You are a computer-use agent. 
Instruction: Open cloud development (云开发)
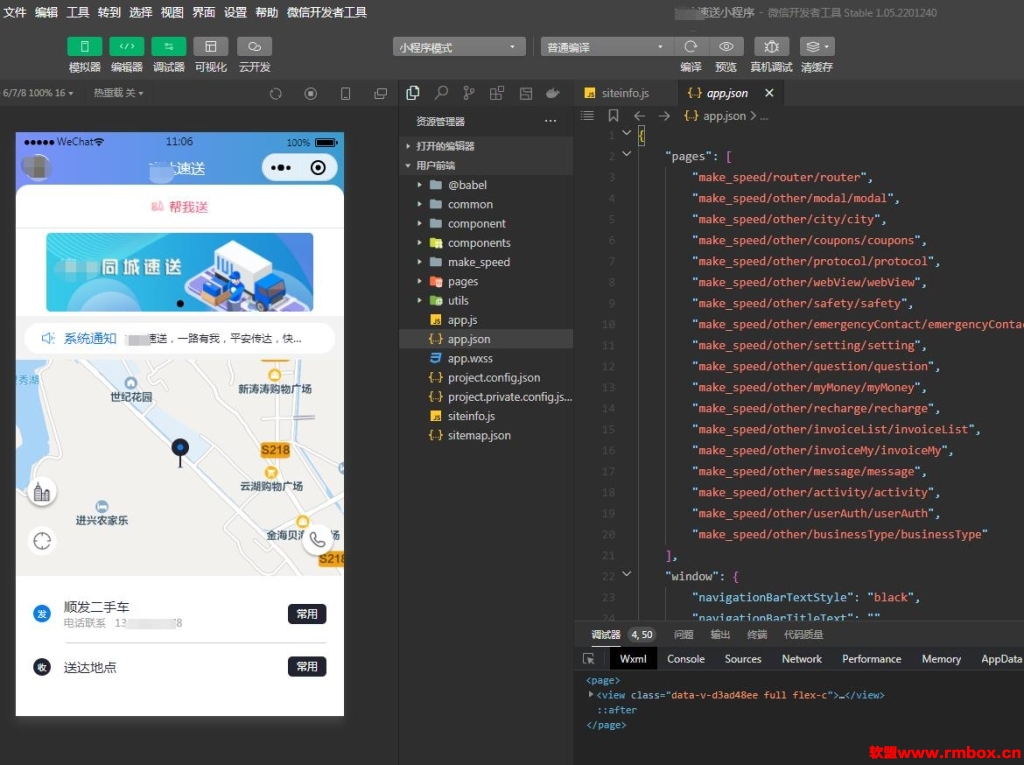255,47
